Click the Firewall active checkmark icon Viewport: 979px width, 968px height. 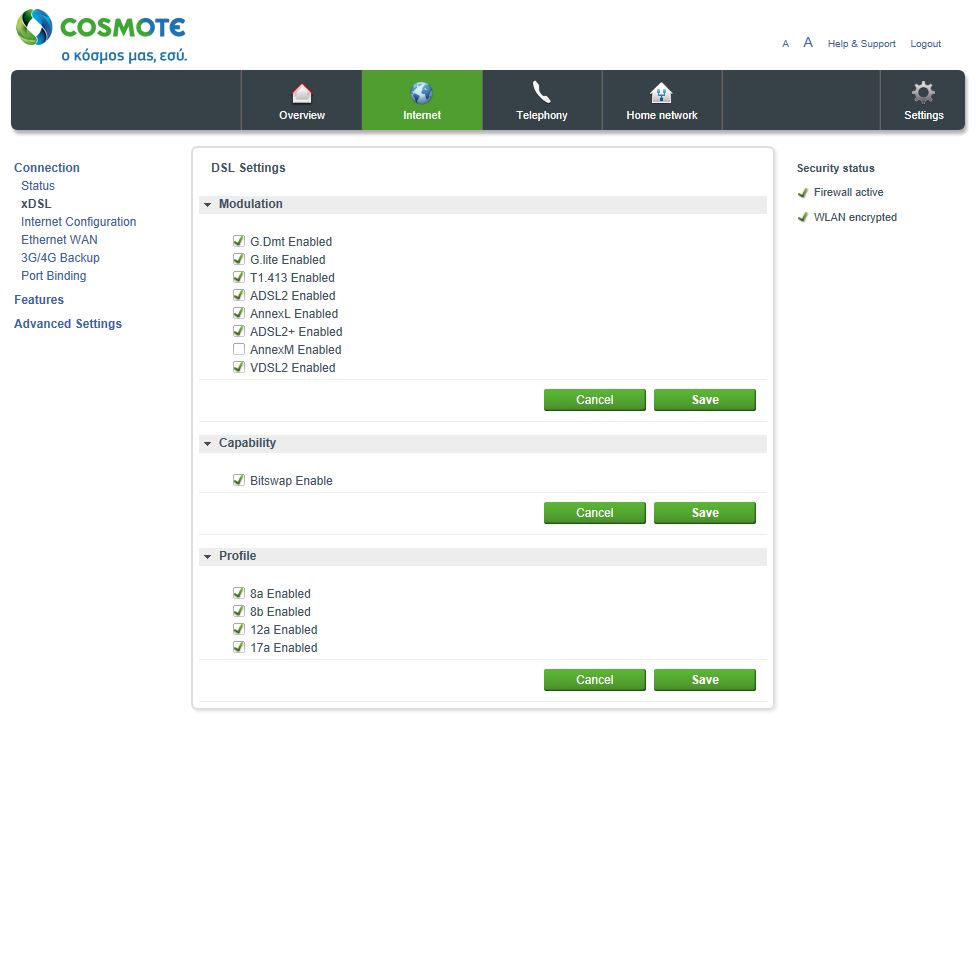click(x=803, y=193)
